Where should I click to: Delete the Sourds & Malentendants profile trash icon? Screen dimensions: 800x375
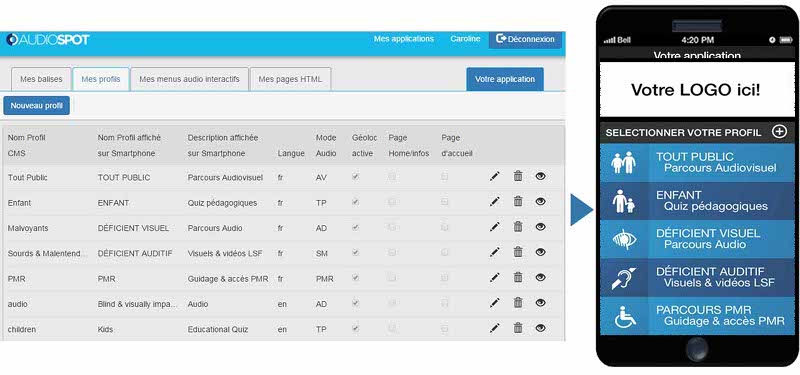[518, 252]
